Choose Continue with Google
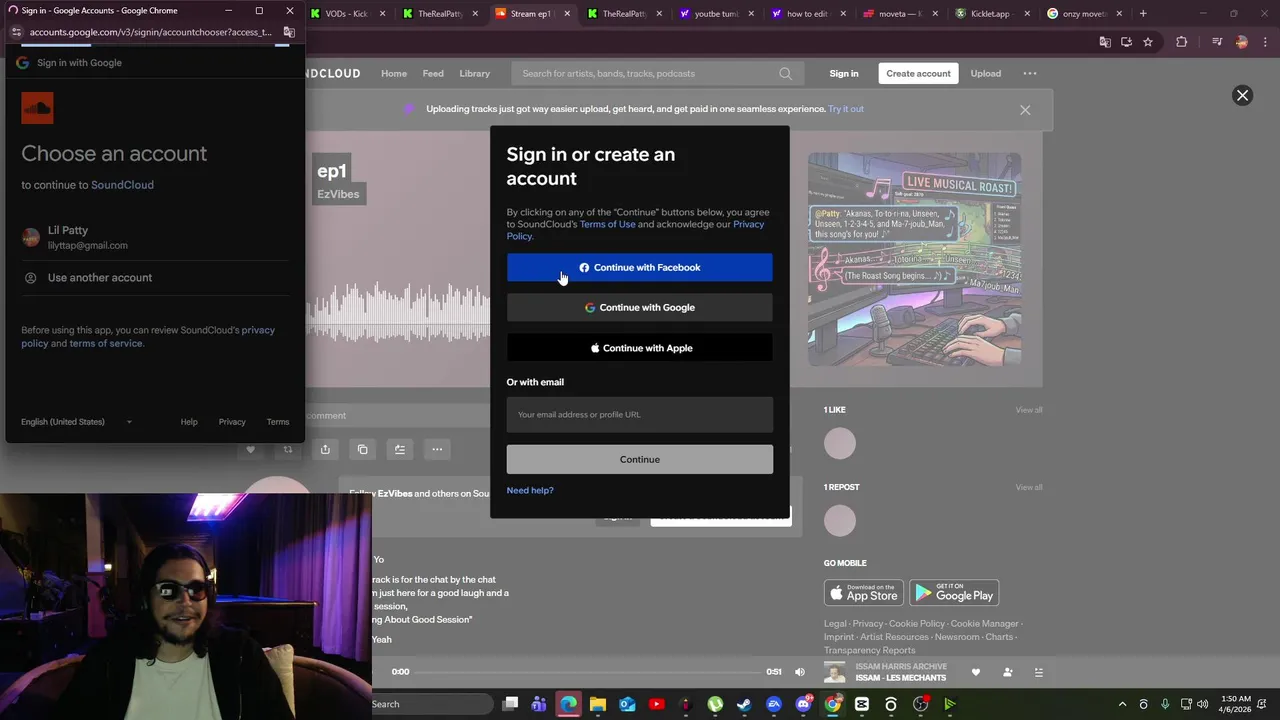1280x720 pixels. [x=639, y=307]
